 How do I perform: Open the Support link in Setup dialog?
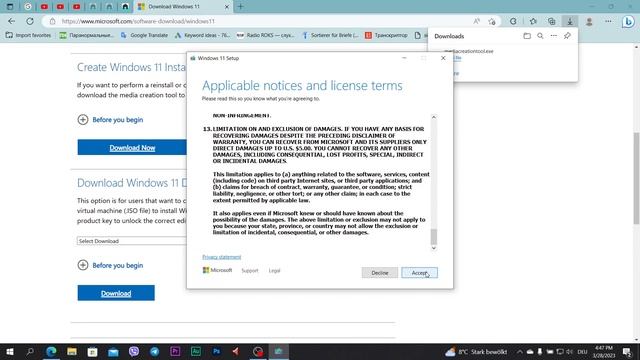(250, 271)
